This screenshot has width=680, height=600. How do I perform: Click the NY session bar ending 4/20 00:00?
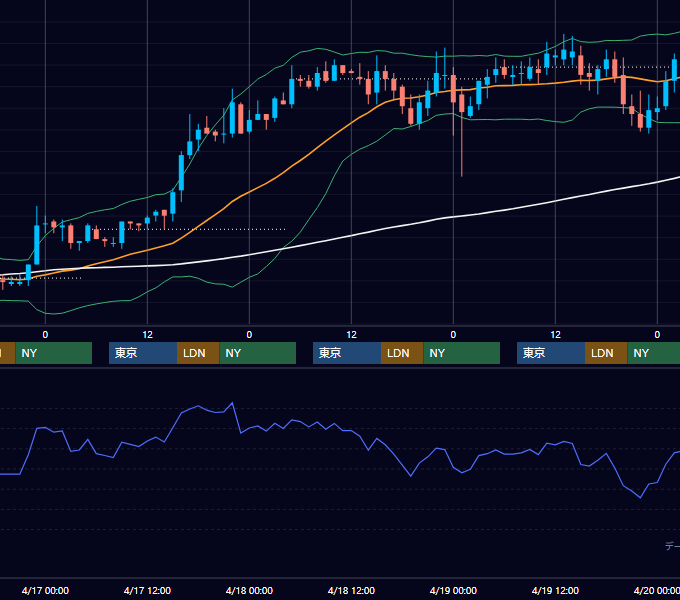coord(654,353)
